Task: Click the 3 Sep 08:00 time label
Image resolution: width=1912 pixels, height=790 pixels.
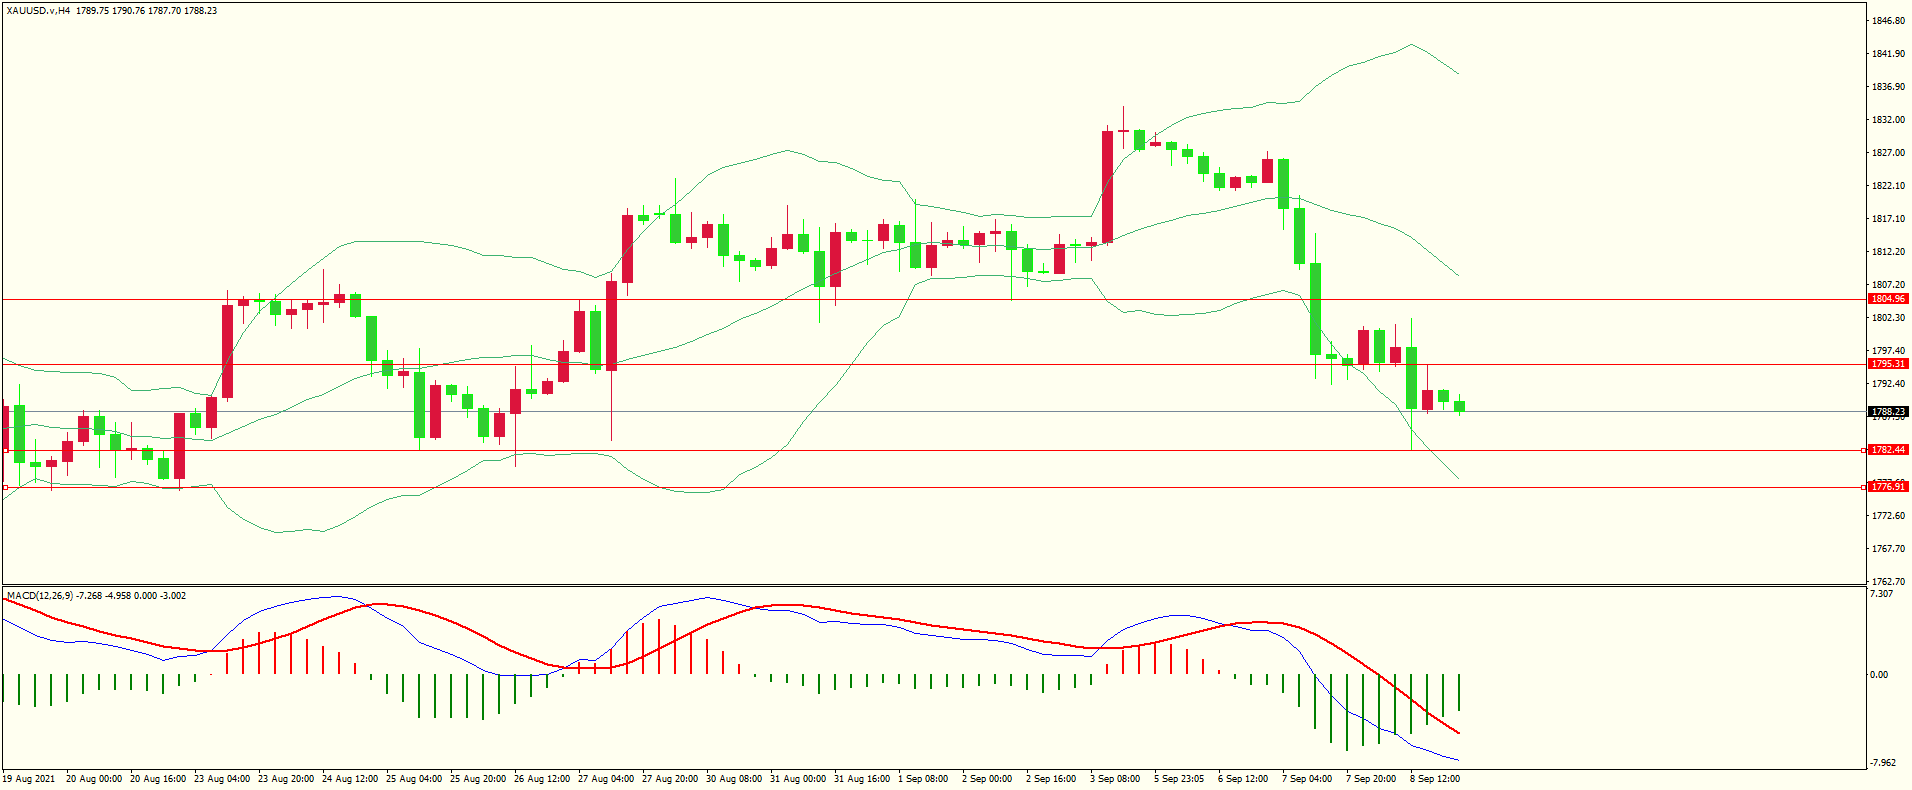Action: [1115, 779]
